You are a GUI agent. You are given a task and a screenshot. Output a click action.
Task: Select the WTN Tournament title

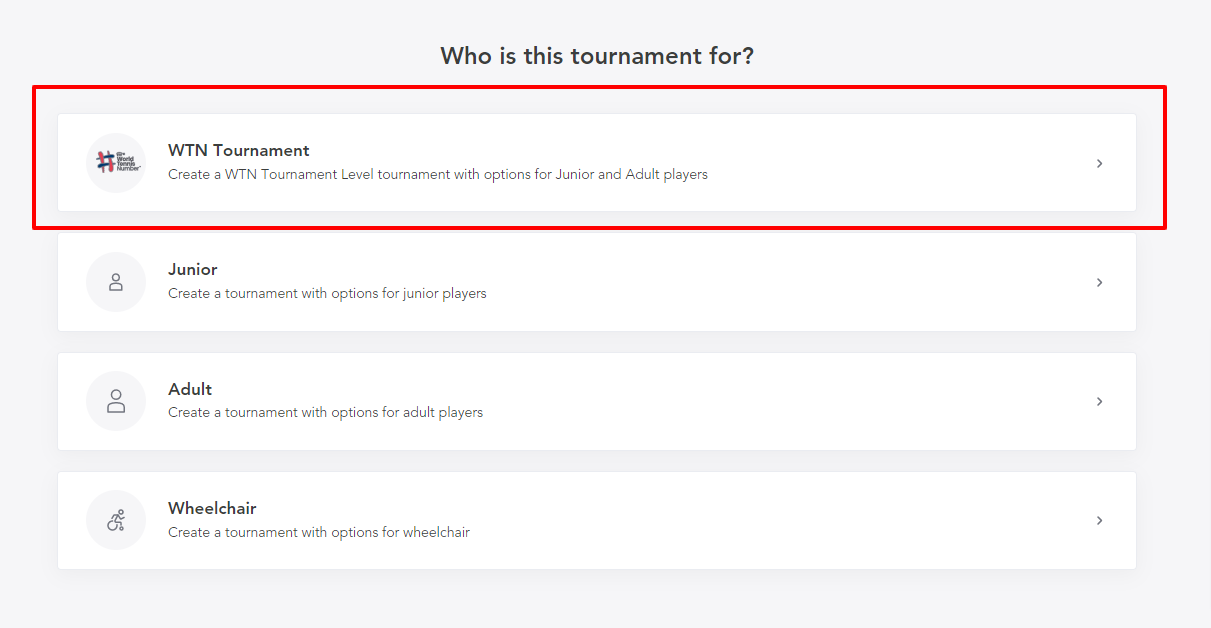tap(239, 151)
